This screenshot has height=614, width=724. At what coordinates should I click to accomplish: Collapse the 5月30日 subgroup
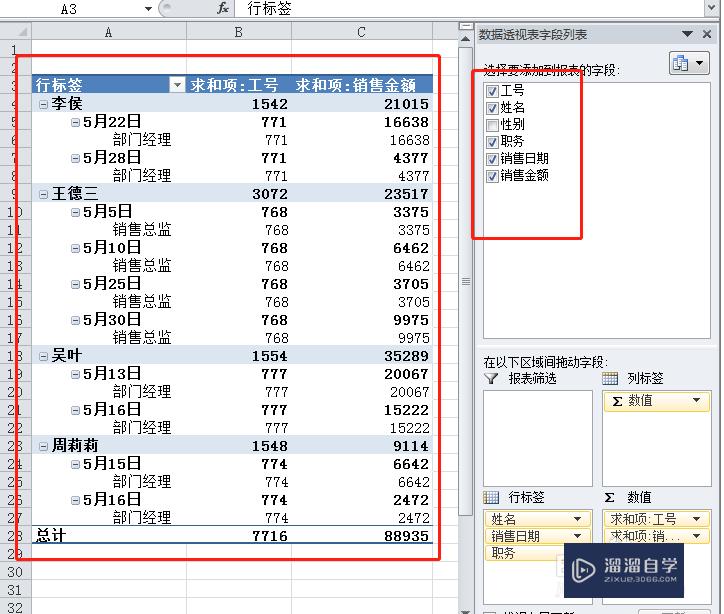pos(75,320)
